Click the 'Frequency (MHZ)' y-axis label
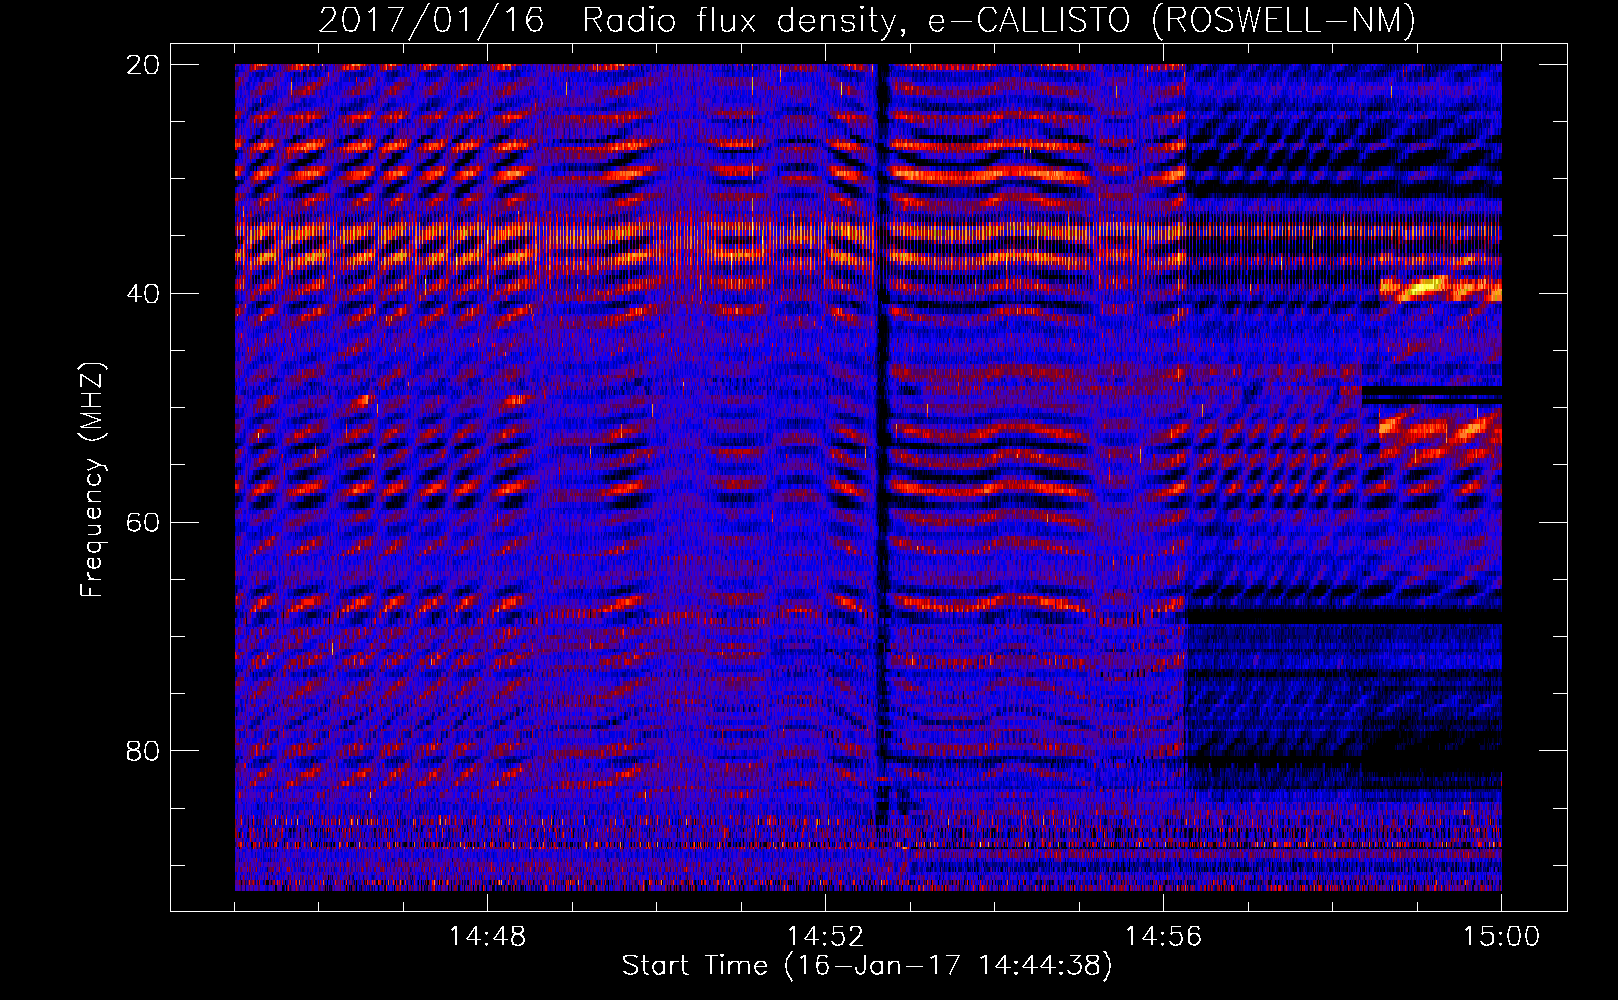Screen dimensions: 1618x1000 (x=92, y=479)
